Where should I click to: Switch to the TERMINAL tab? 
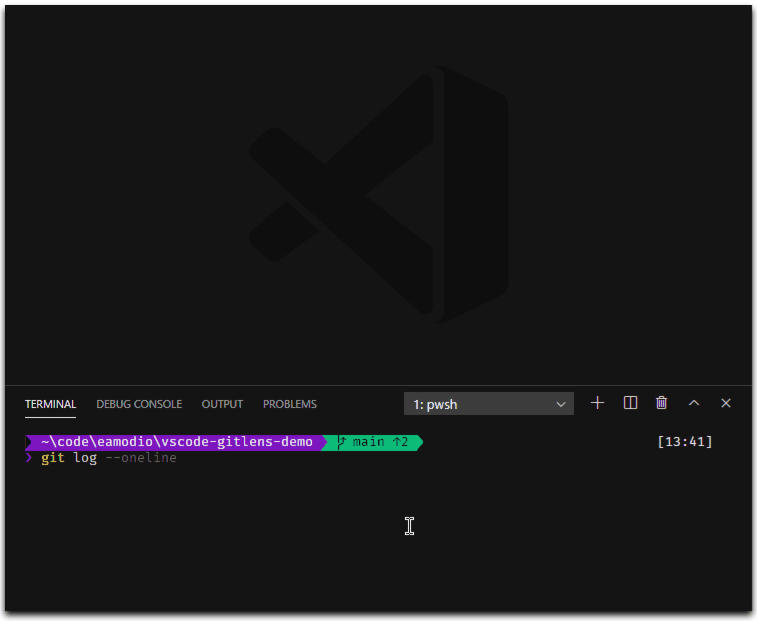point(50,404)
